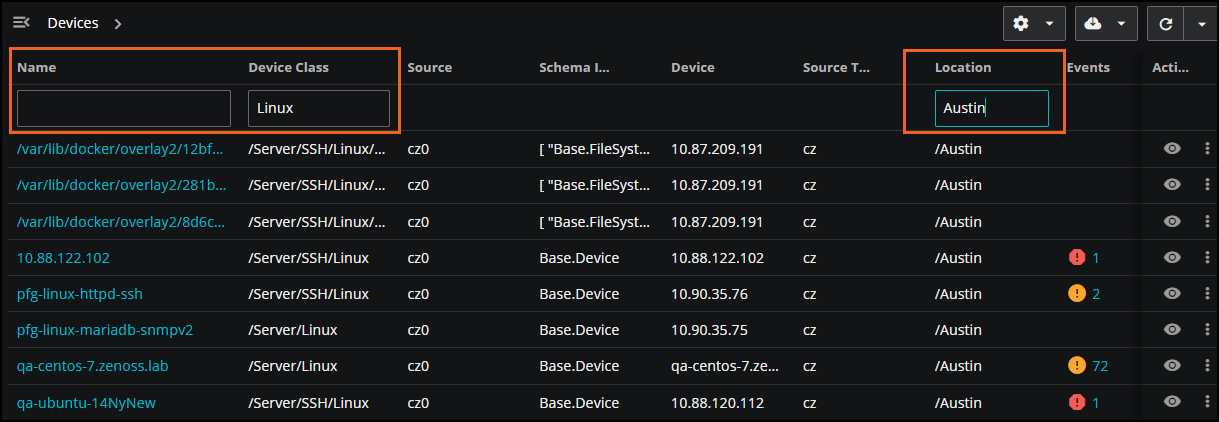
Task: Toggle eye icon for pfg-linux-httpd-ssh row
Action: click(1173, 294)
